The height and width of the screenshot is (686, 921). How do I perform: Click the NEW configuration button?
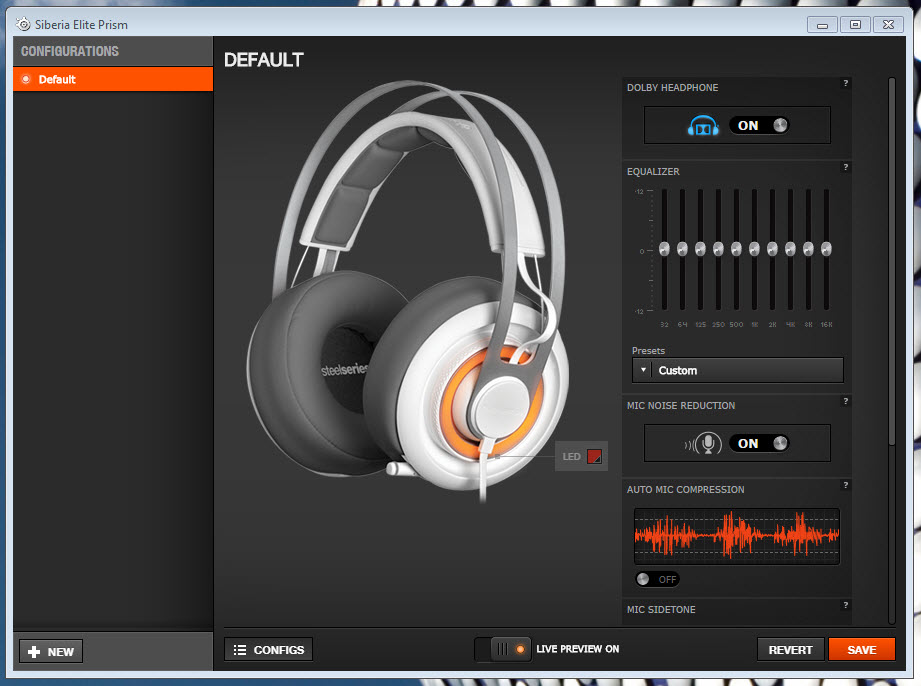point(51,651)
